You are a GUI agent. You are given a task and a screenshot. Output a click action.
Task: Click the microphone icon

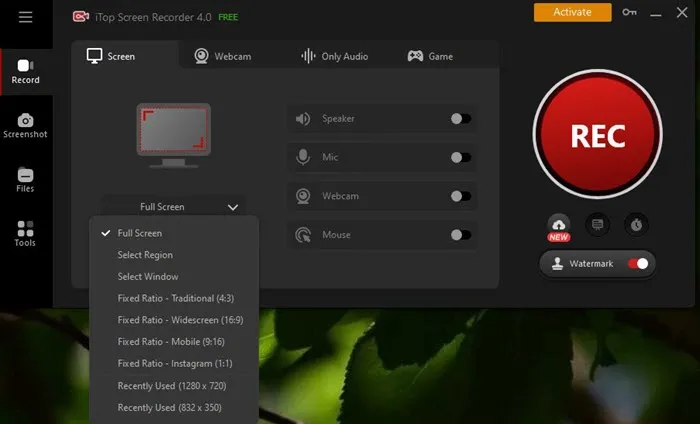[303, 157]
